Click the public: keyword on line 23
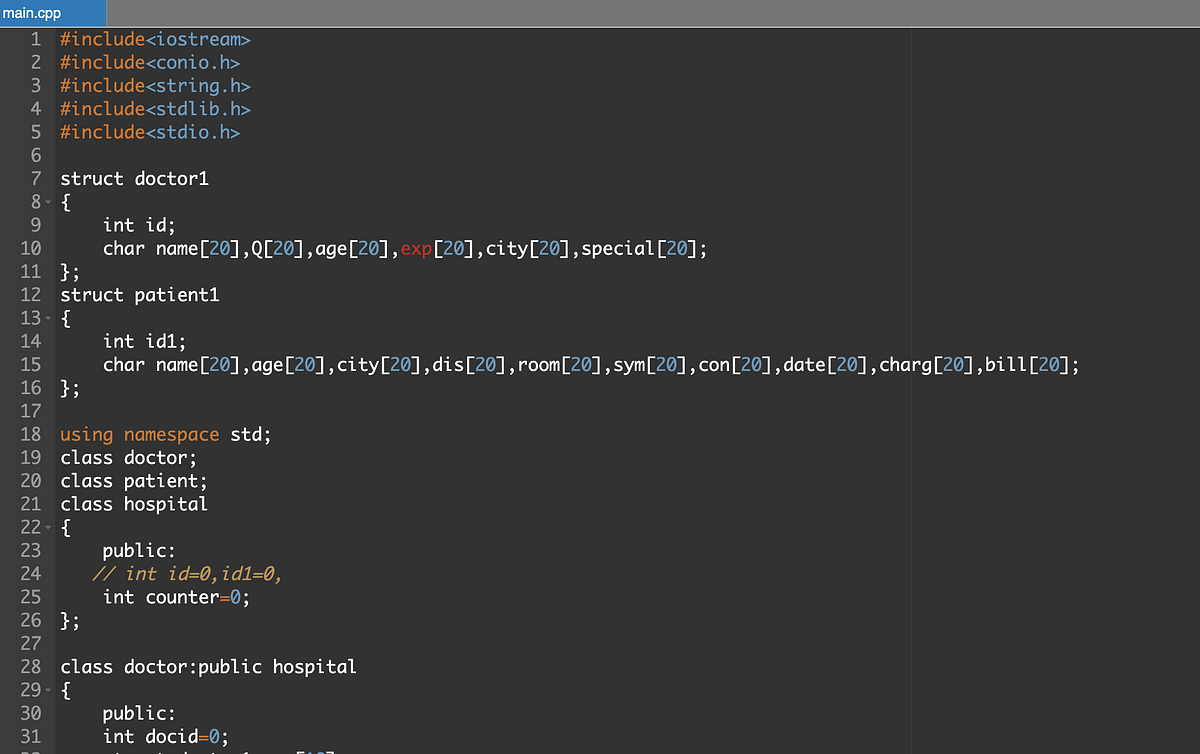The image size is (1200, 754). point(138,550)
